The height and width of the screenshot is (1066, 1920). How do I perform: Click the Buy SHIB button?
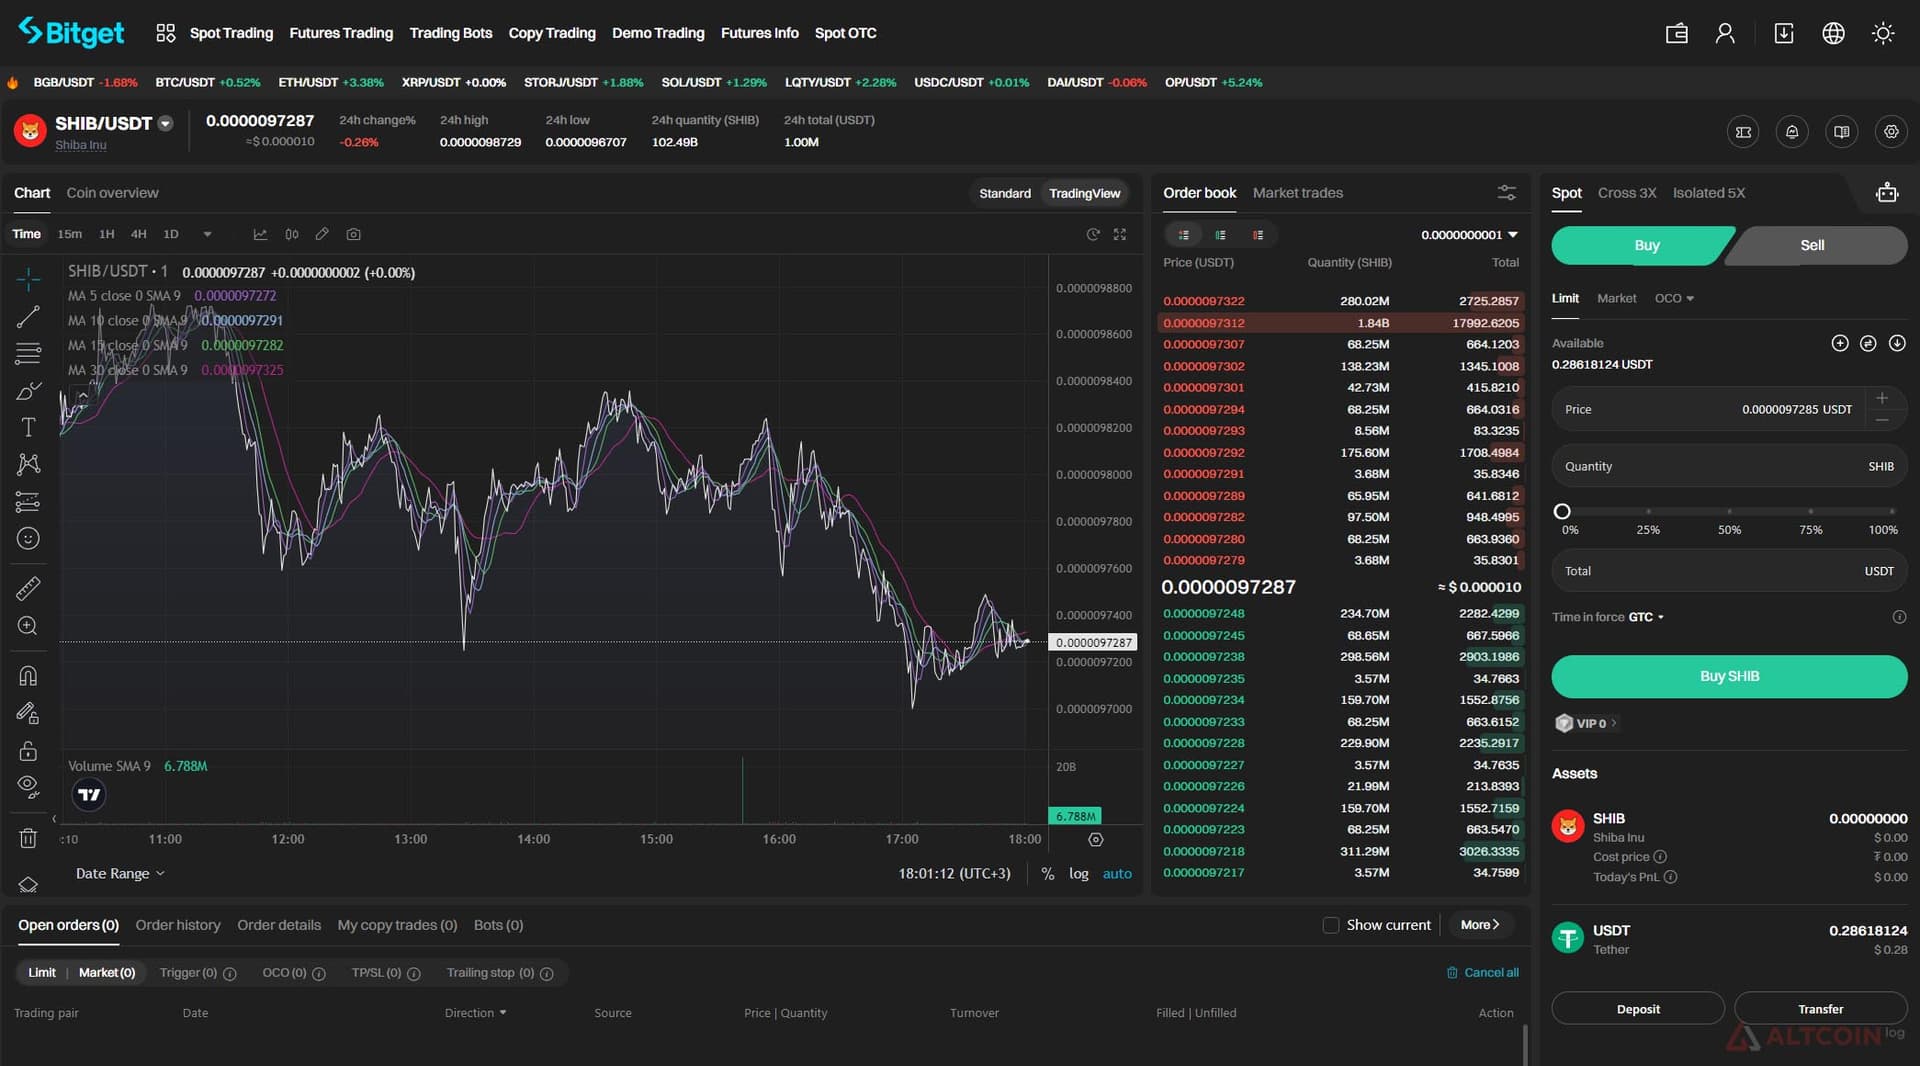click(1729, 676)
